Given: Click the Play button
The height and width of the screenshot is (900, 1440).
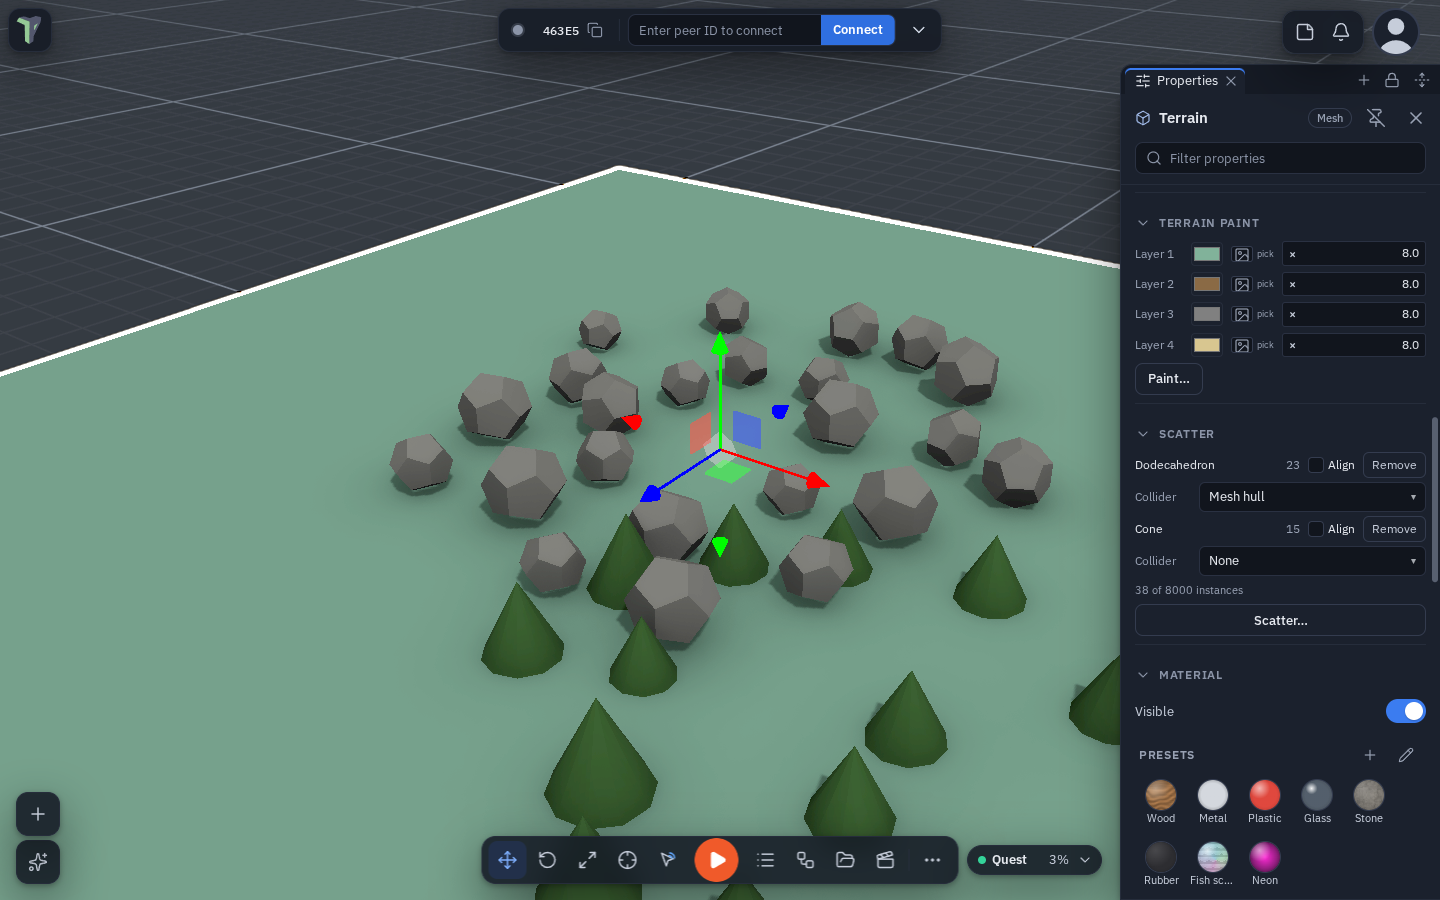Looking at the screenshot, I should click(717, 860).
